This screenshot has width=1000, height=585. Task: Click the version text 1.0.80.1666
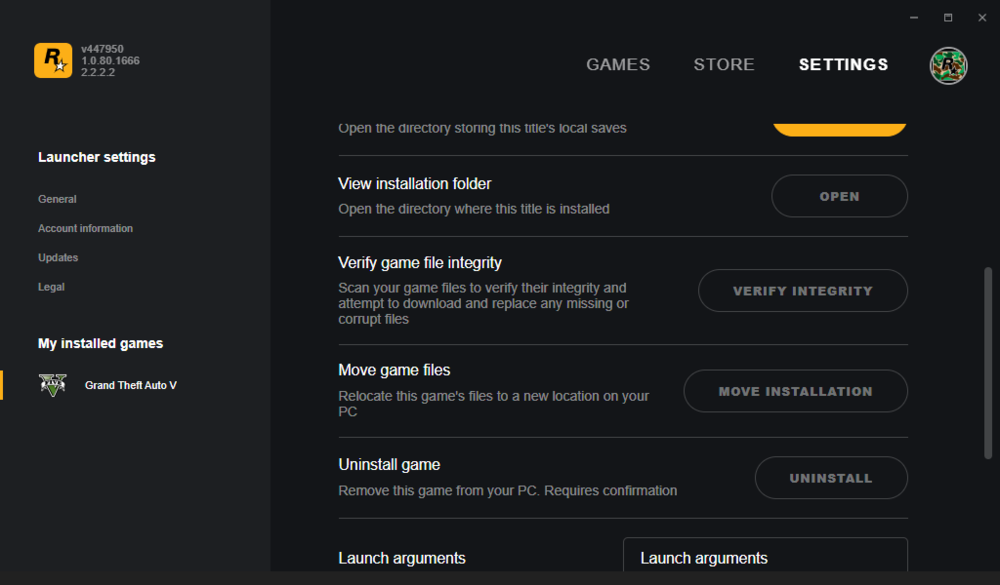(110, 61)
